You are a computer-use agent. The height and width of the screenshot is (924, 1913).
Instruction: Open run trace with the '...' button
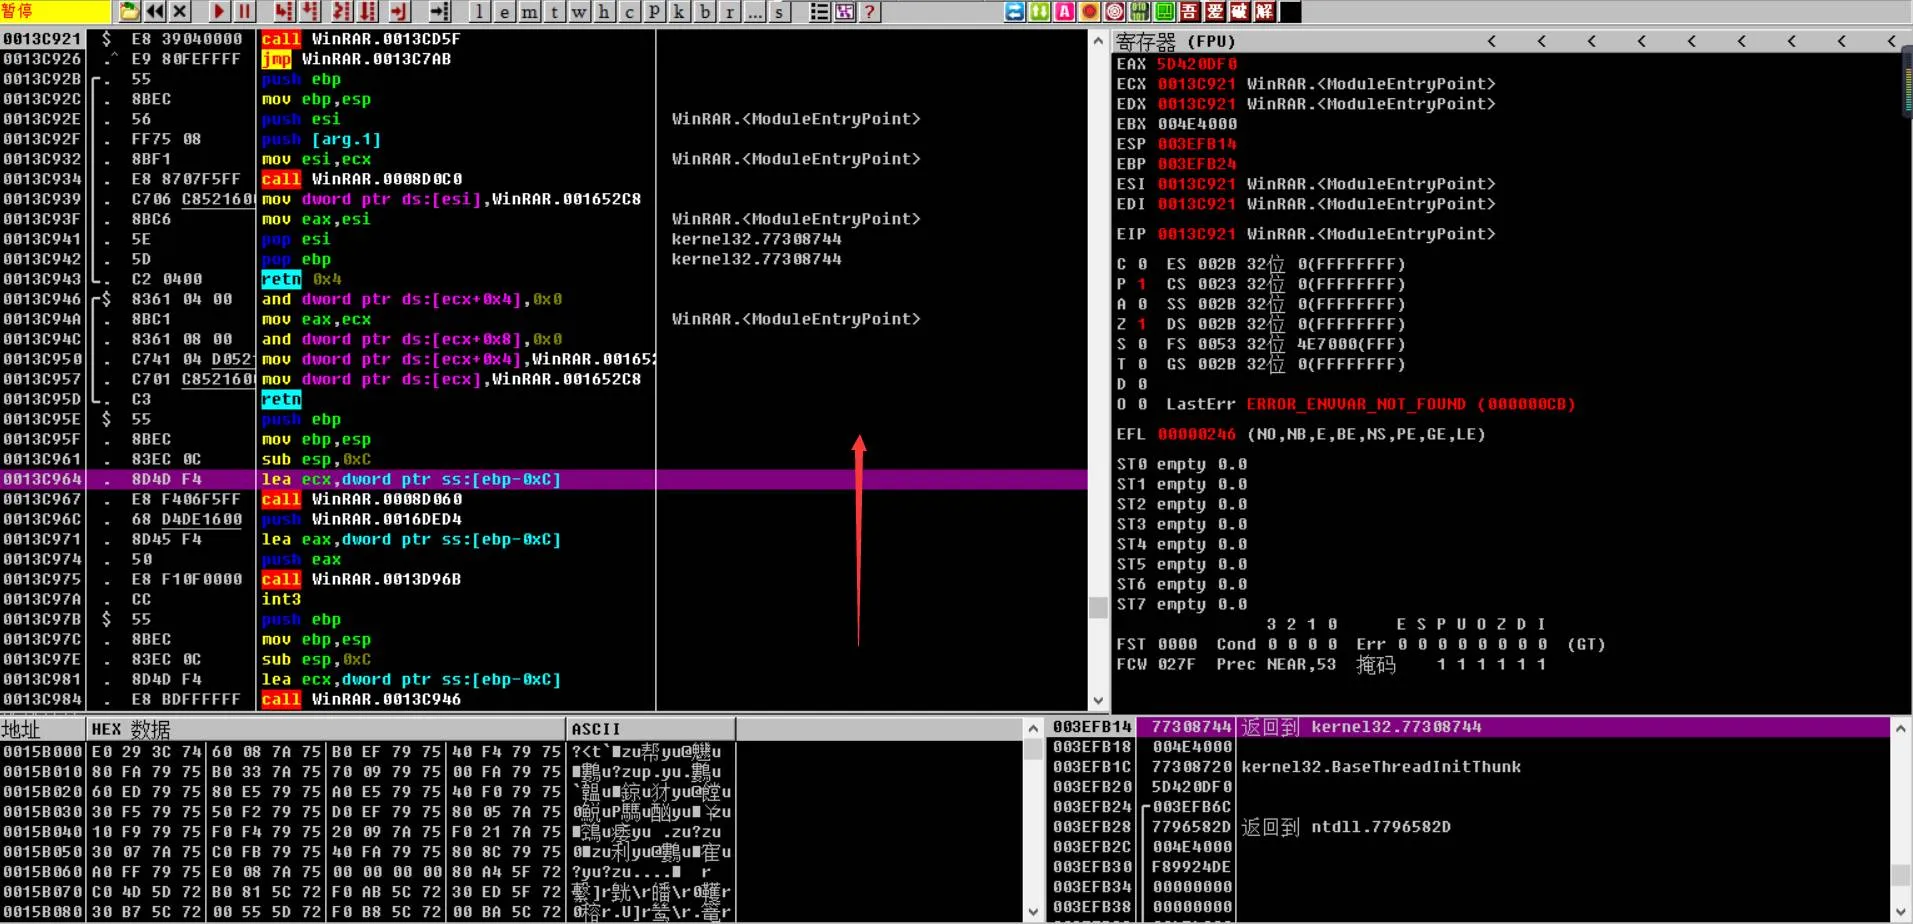point(755,12)
